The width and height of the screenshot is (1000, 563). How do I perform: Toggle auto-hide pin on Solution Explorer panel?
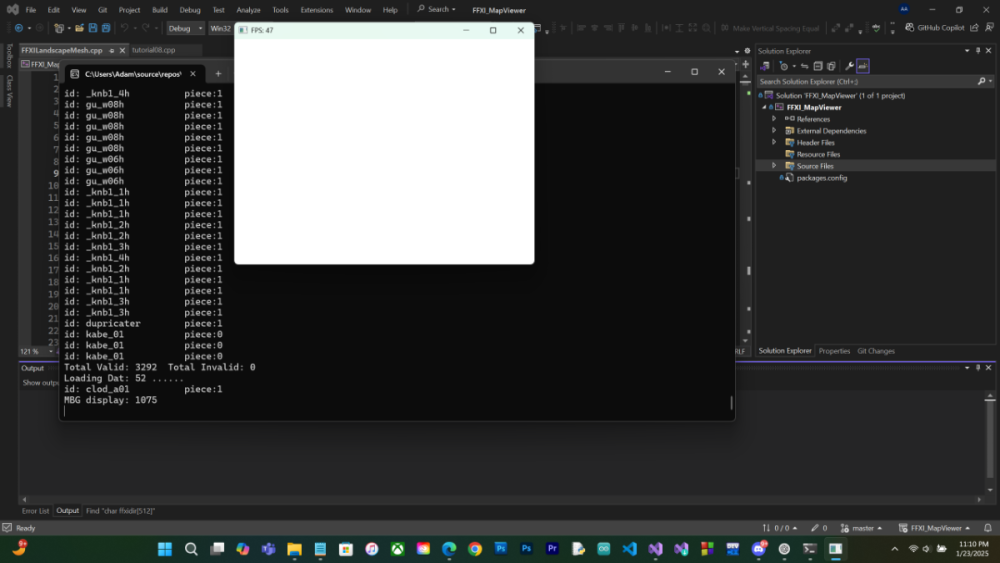pos(977,51)
